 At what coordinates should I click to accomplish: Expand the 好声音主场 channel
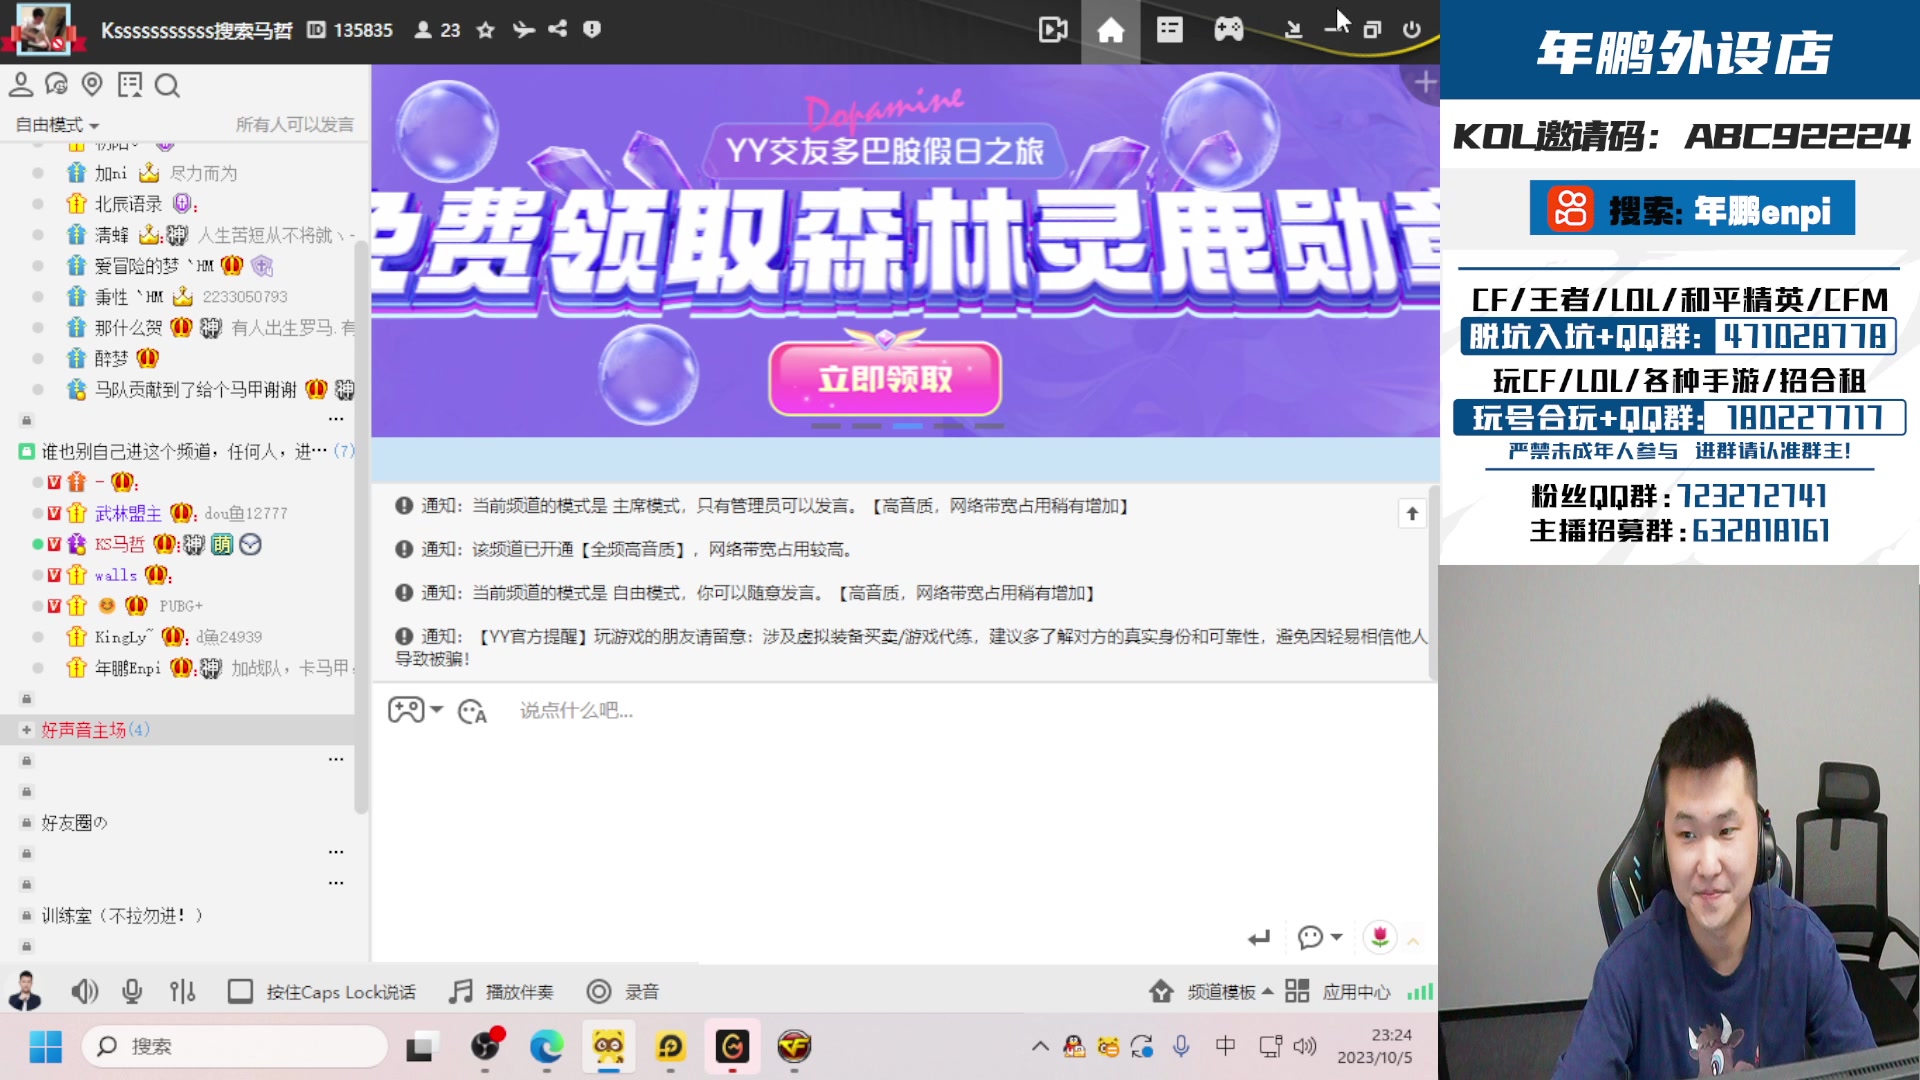coord(27,730)
